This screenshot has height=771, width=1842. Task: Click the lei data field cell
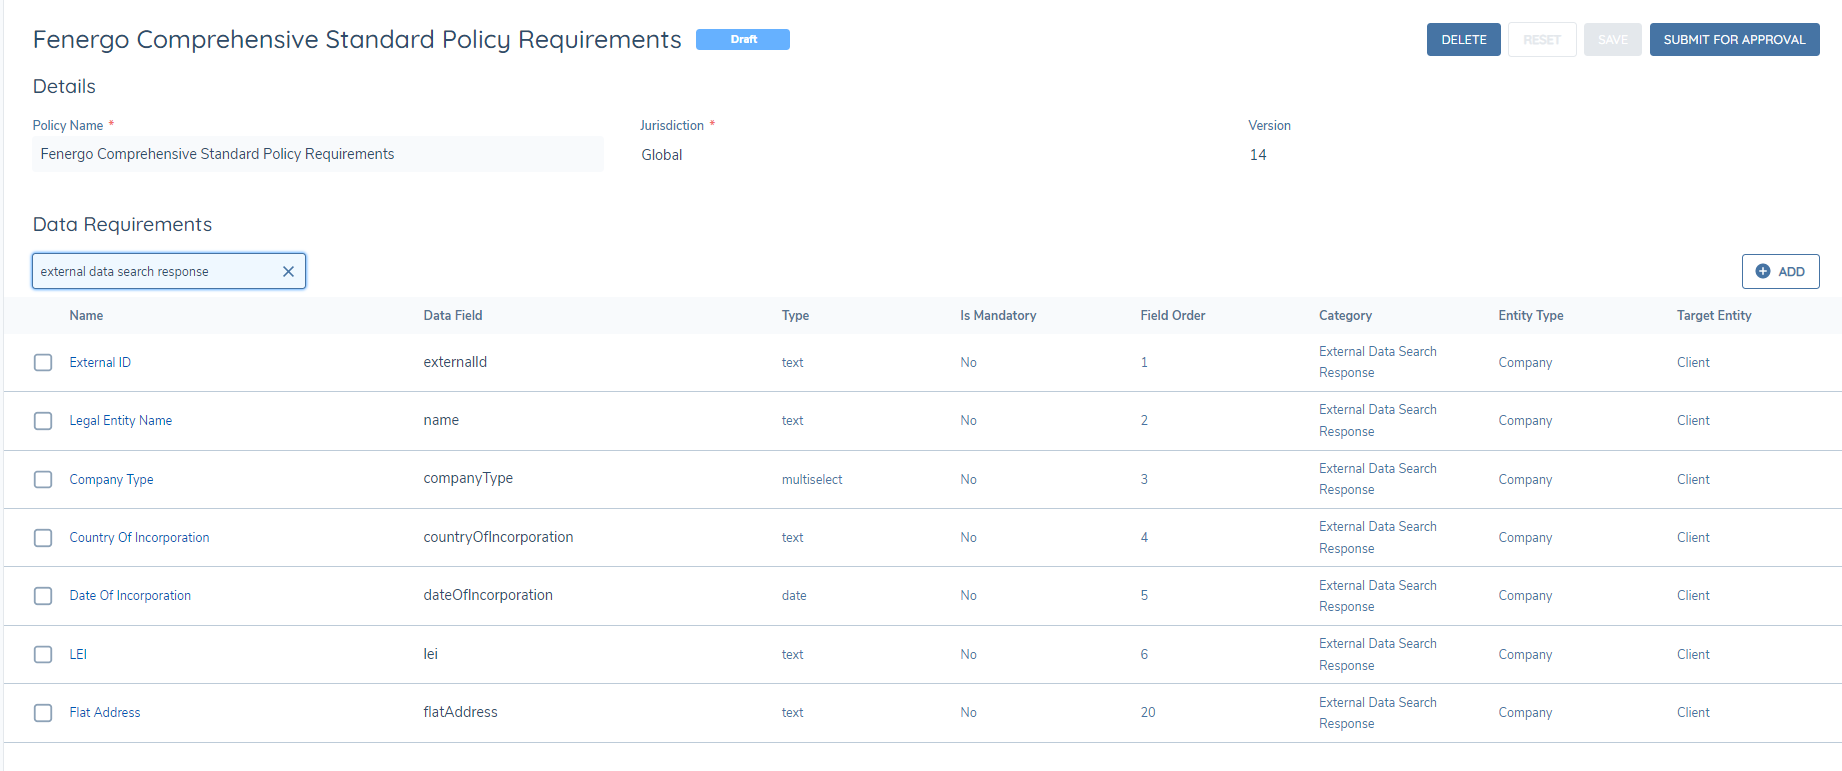click(430, 654)
